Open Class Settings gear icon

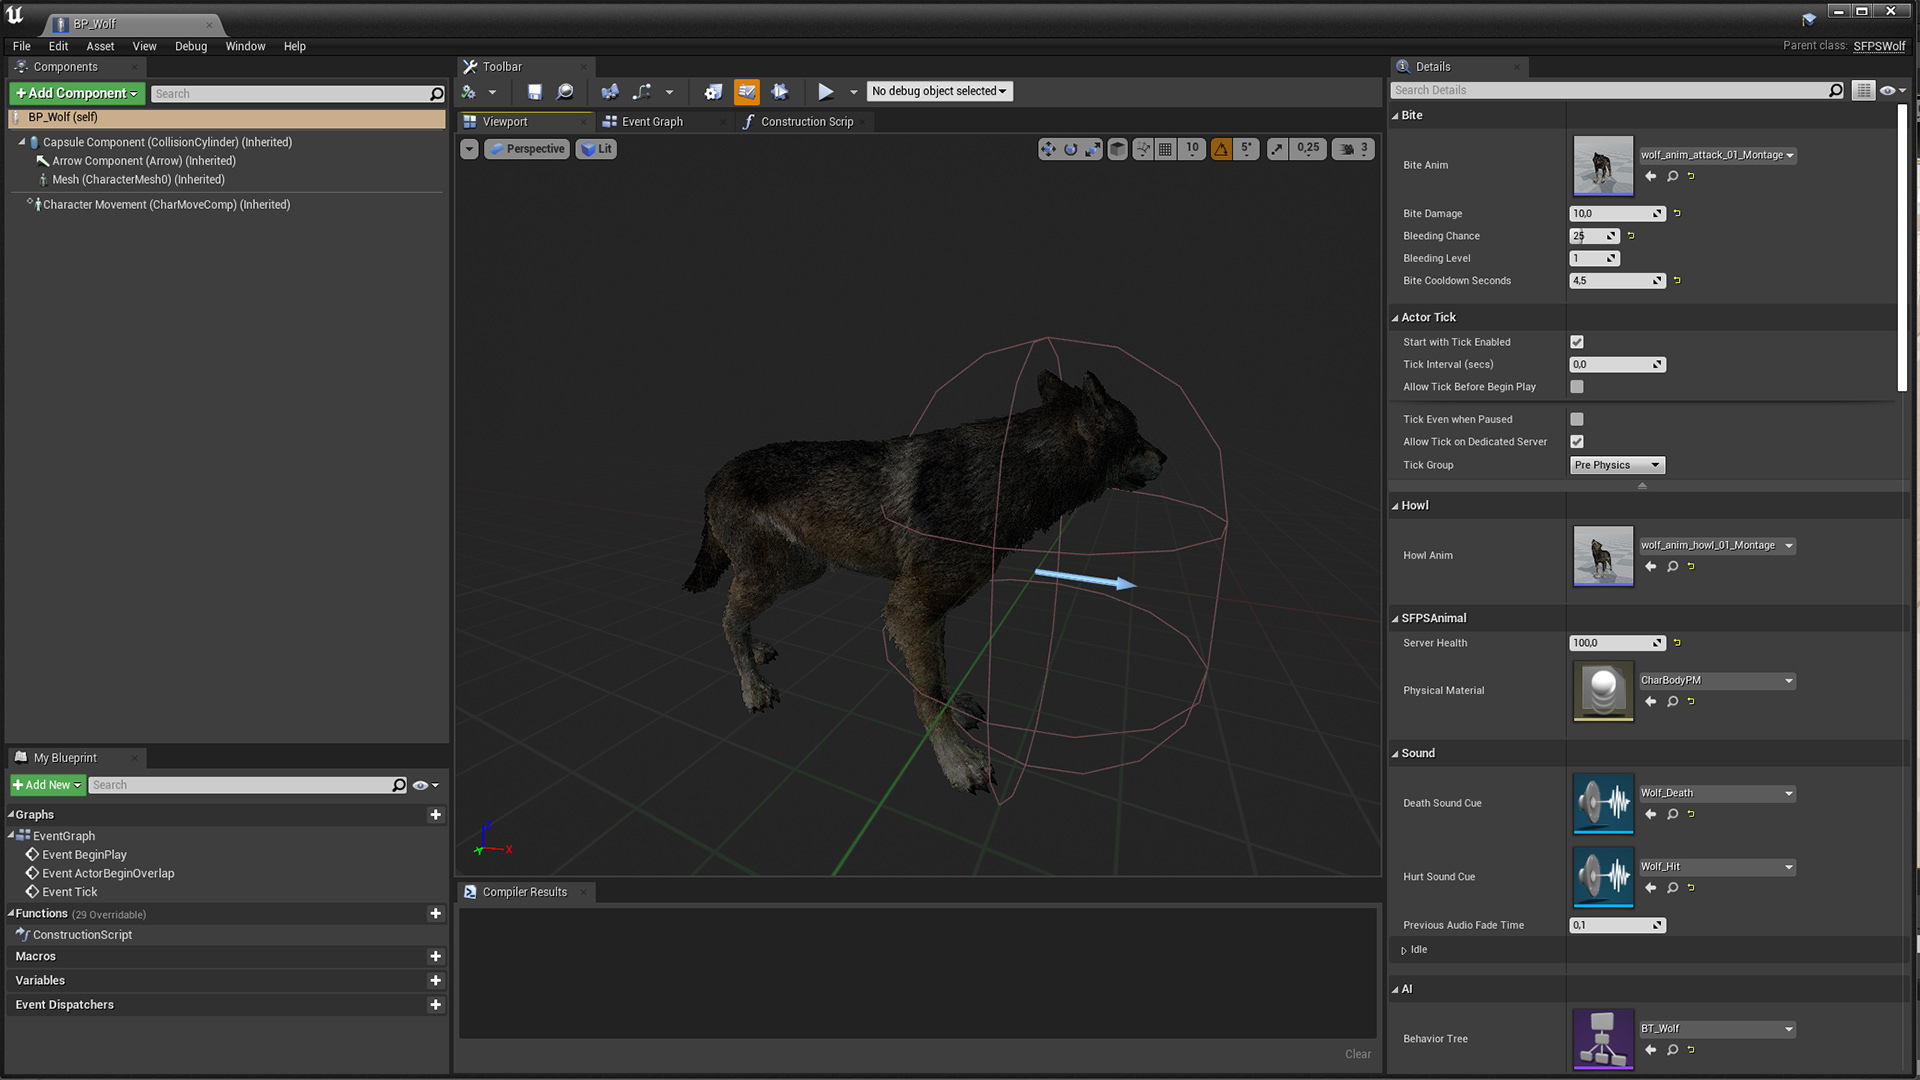[713, 92]
